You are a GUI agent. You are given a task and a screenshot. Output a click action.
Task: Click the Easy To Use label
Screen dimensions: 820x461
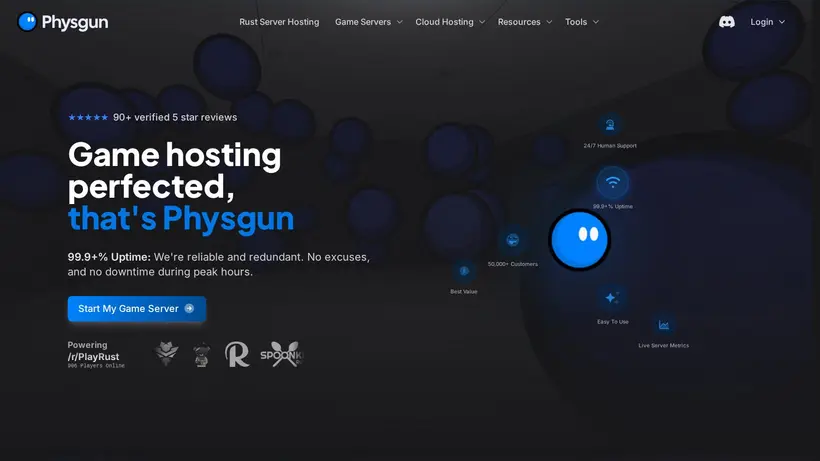[612, 322]
